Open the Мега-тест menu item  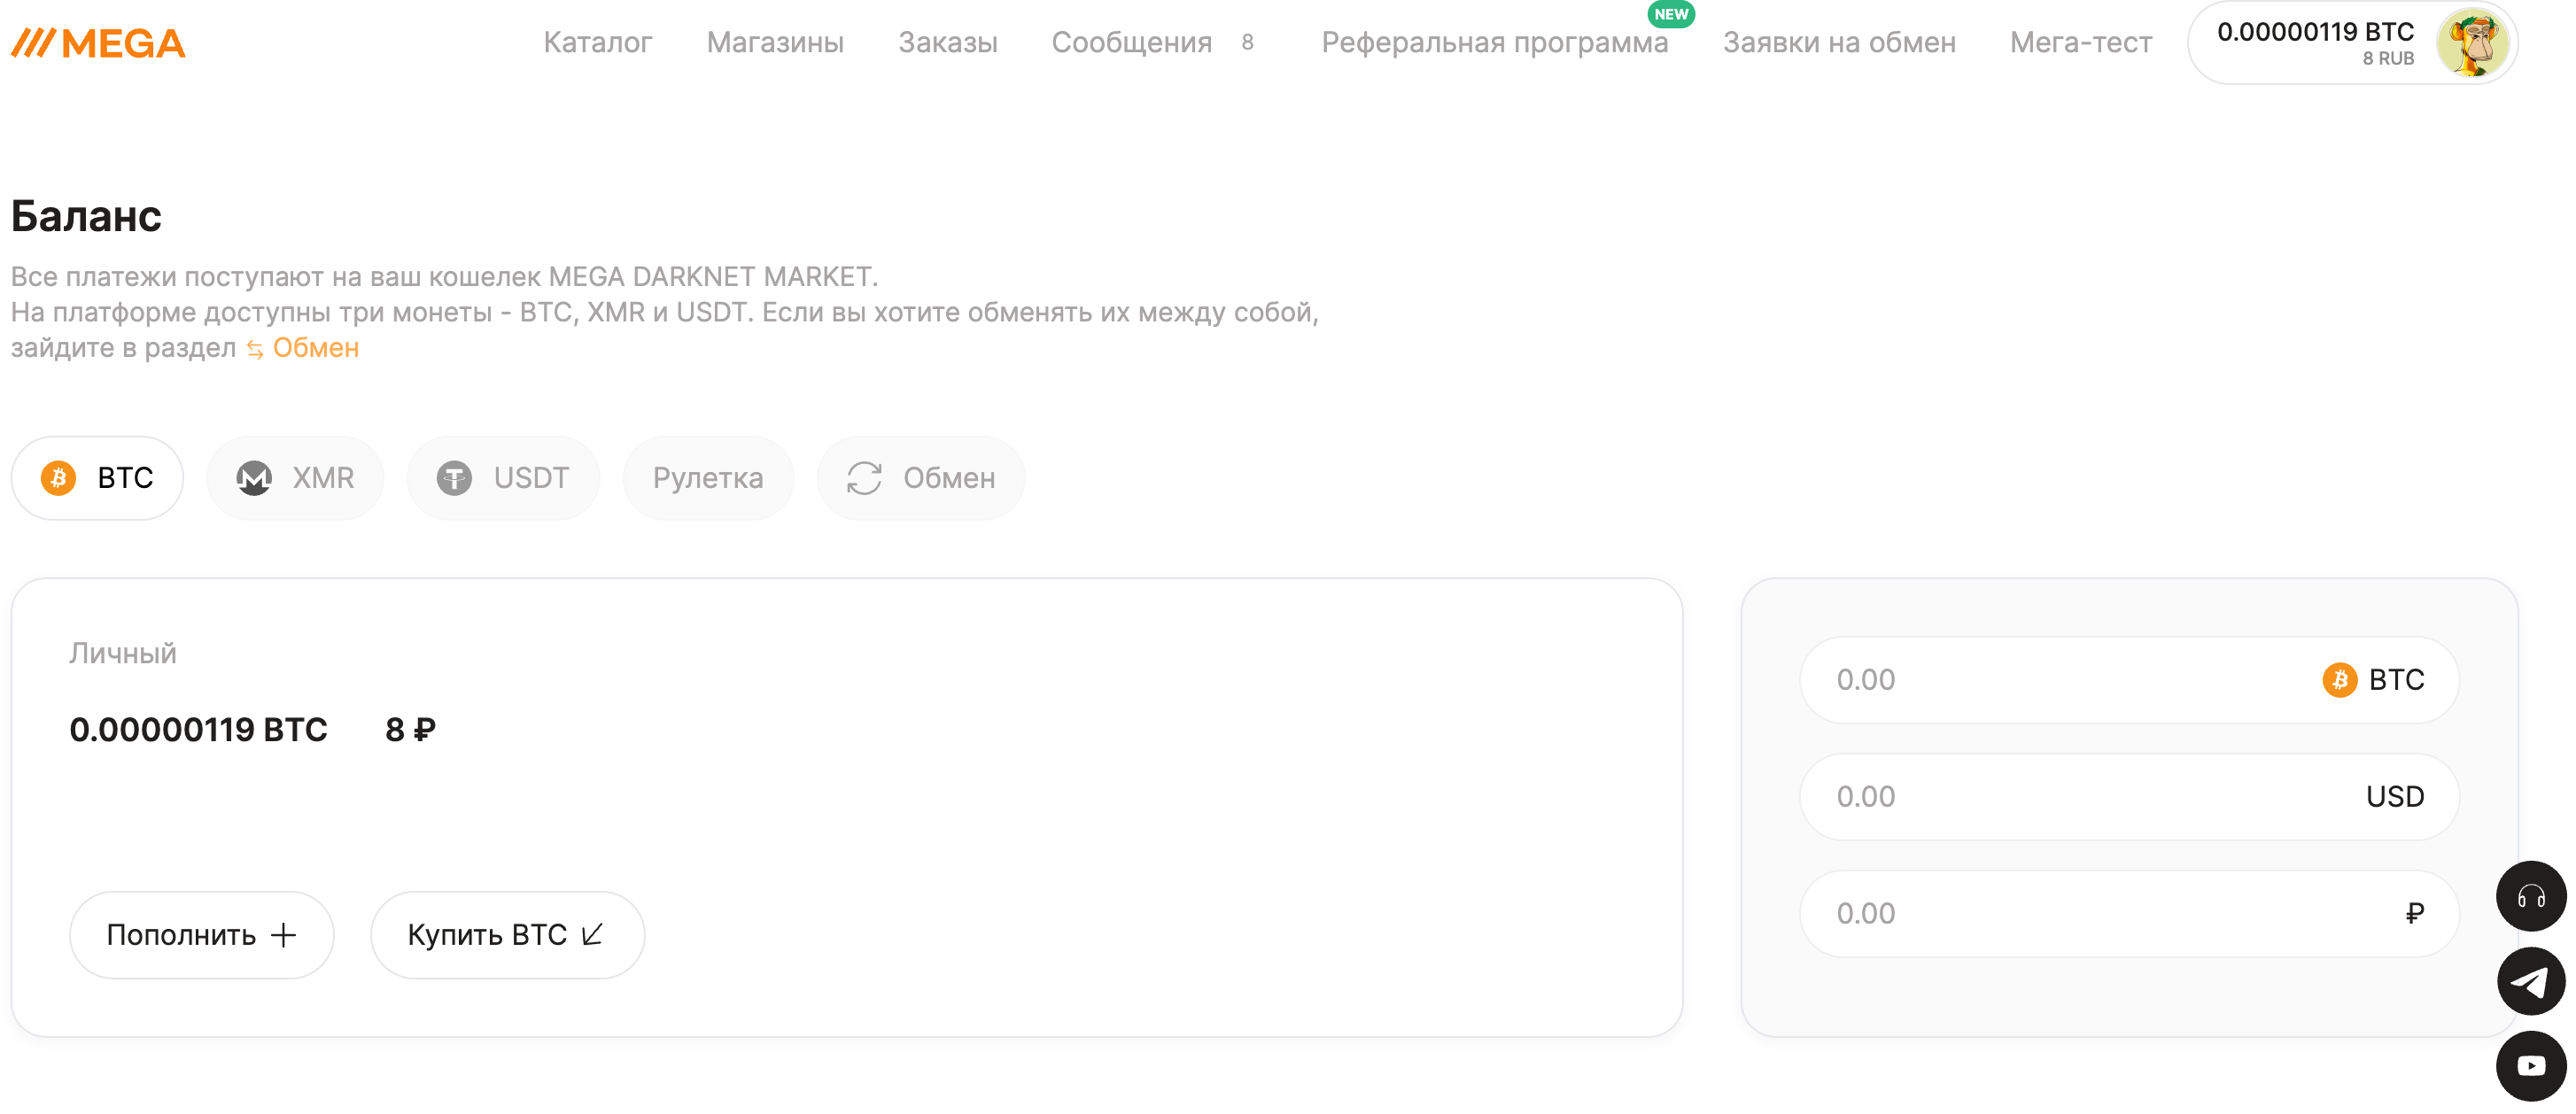click(2081, 43)
